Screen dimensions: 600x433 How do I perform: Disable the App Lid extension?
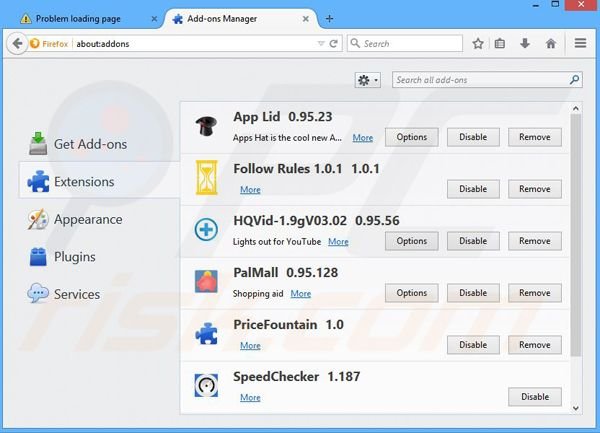click(473, 137)
